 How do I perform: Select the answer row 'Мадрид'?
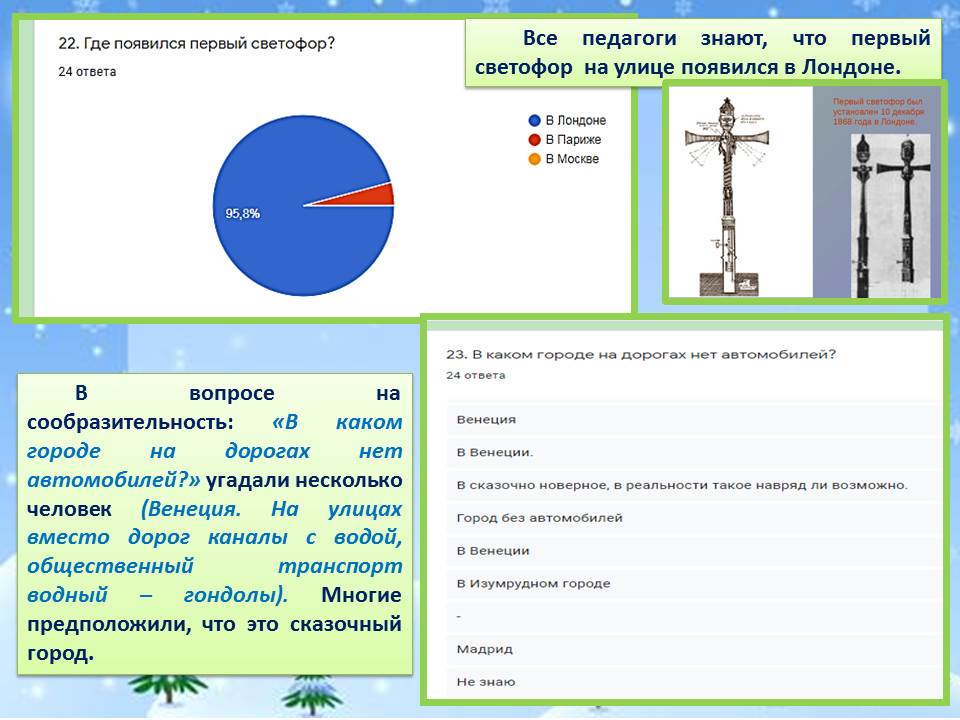(693, 649)
